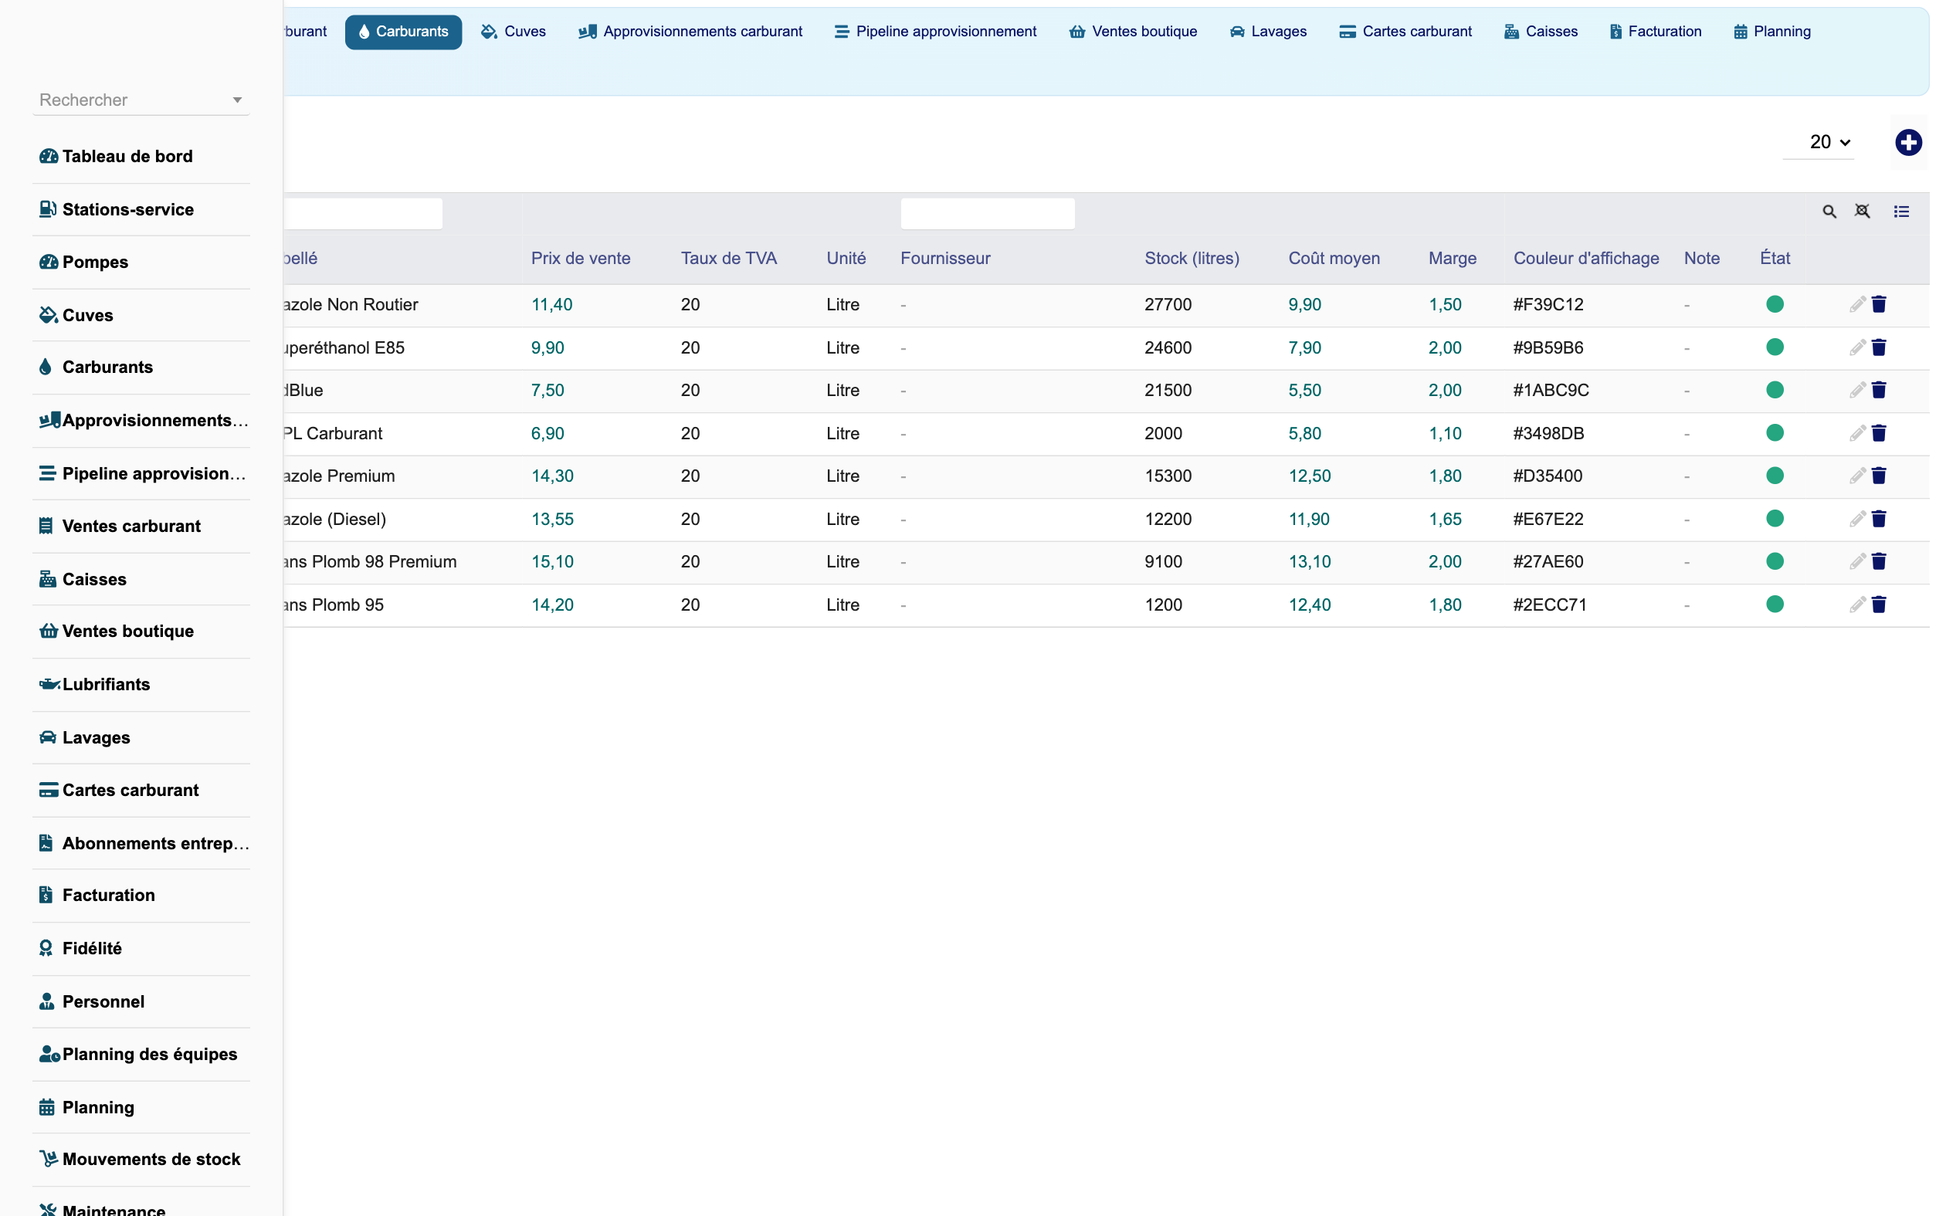
Task: Switch to the Cuves top tab
Action: (513, 32)
